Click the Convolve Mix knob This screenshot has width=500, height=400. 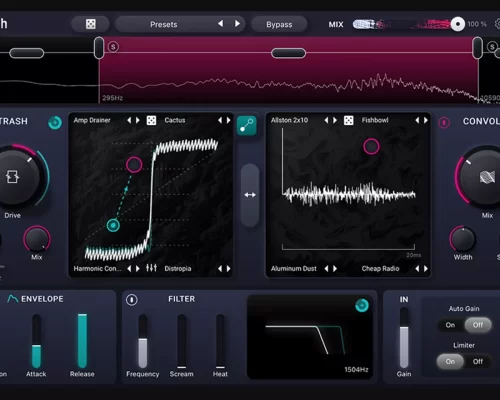[x=482, y=177]
